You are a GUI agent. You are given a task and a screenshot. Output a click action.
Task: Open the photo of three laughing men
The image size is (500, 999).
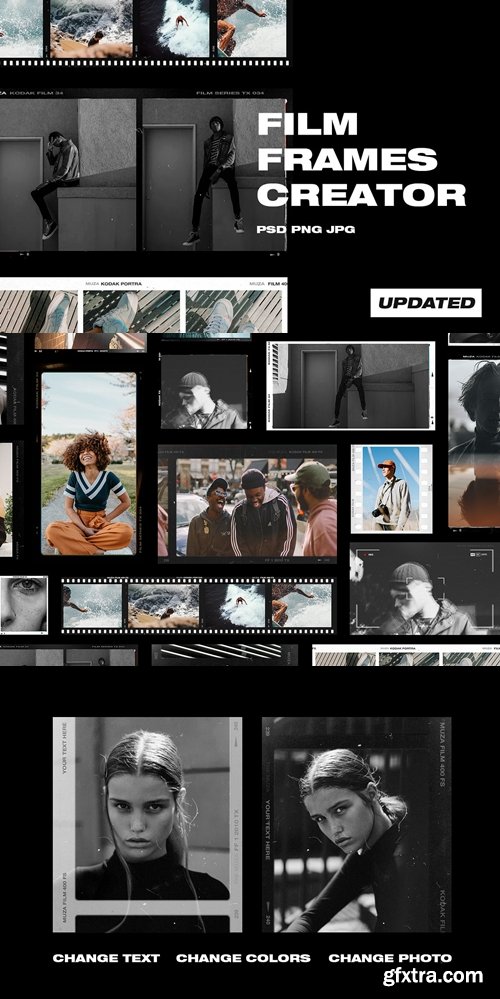pos(248,504)
